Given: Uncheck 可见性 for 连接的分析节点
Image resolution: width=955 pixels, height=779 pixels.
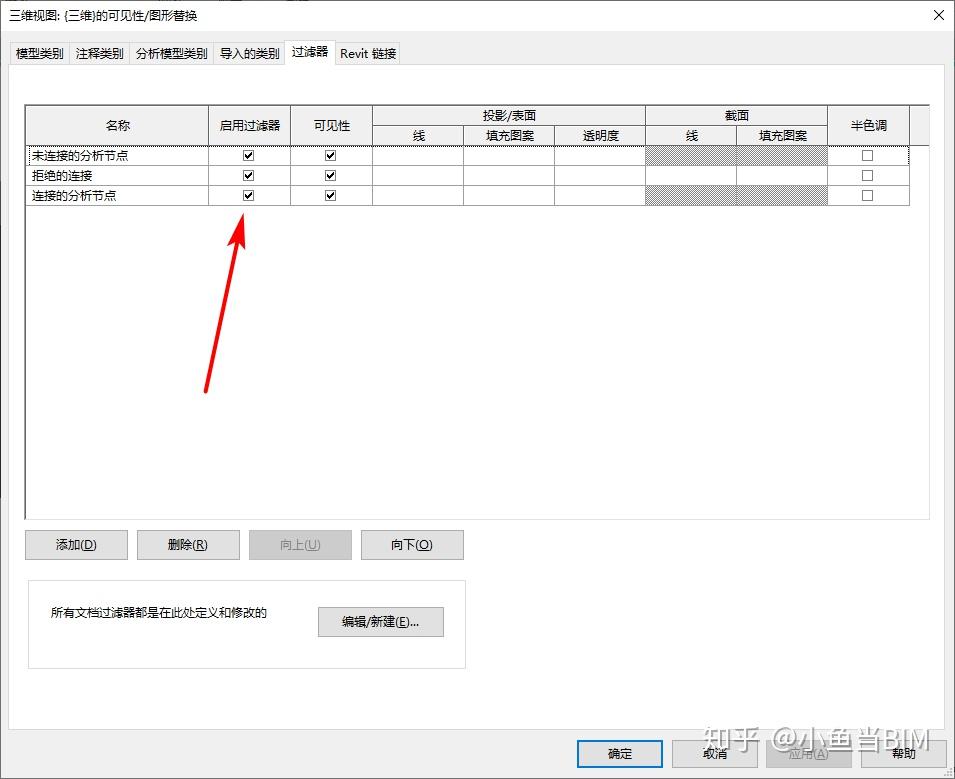Looking at the screenshot, I should click(x=330, y=195).
